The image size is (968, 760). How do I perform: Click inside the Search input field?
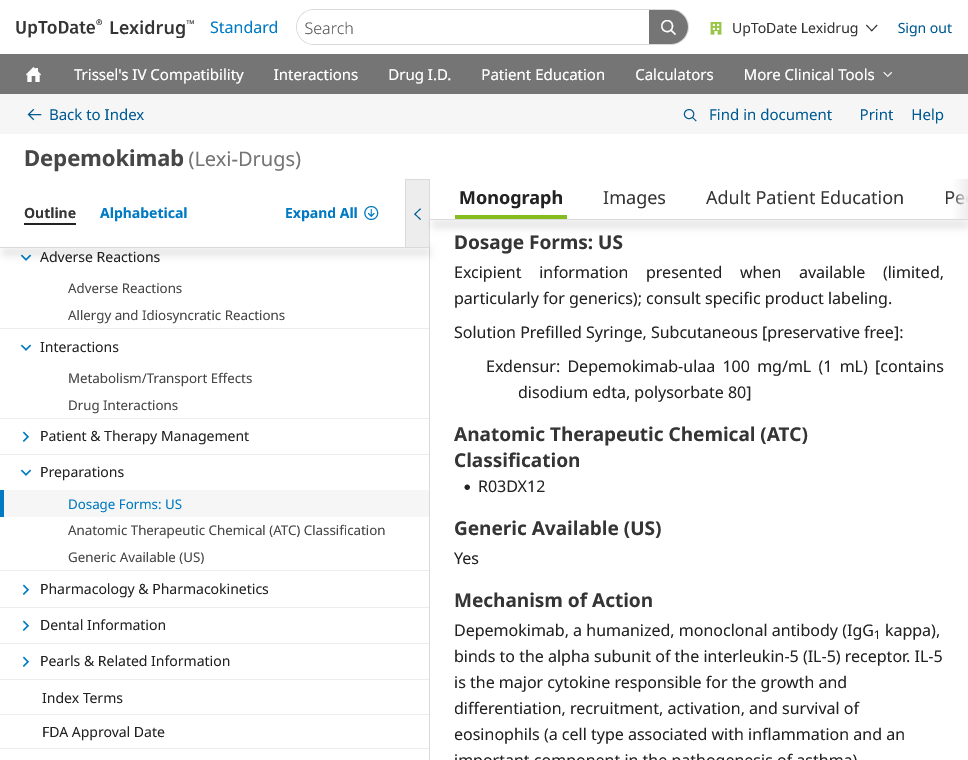pos(470,27)
